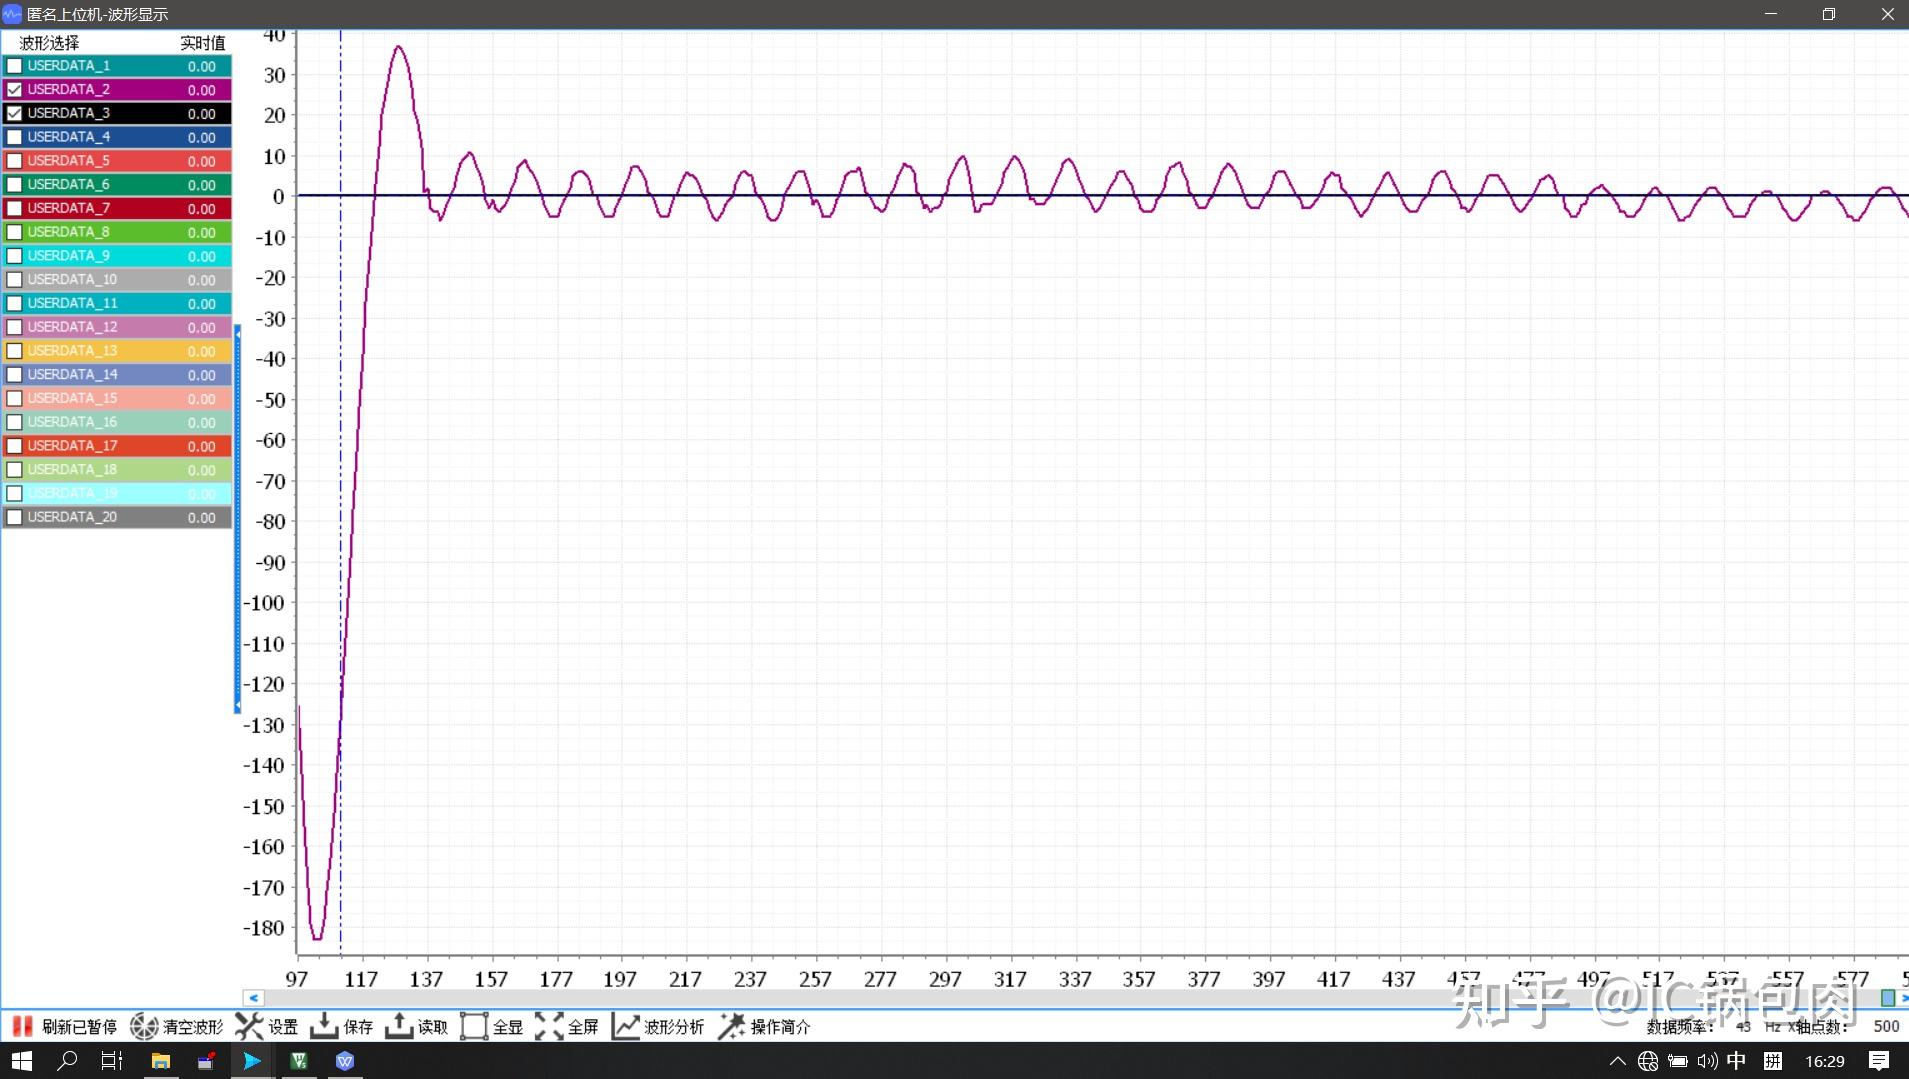The width and height of the screenshot is (1909, 1079).
Task: Enable the USERDATA_4 waveform checkbox
Action: (14, 137)
